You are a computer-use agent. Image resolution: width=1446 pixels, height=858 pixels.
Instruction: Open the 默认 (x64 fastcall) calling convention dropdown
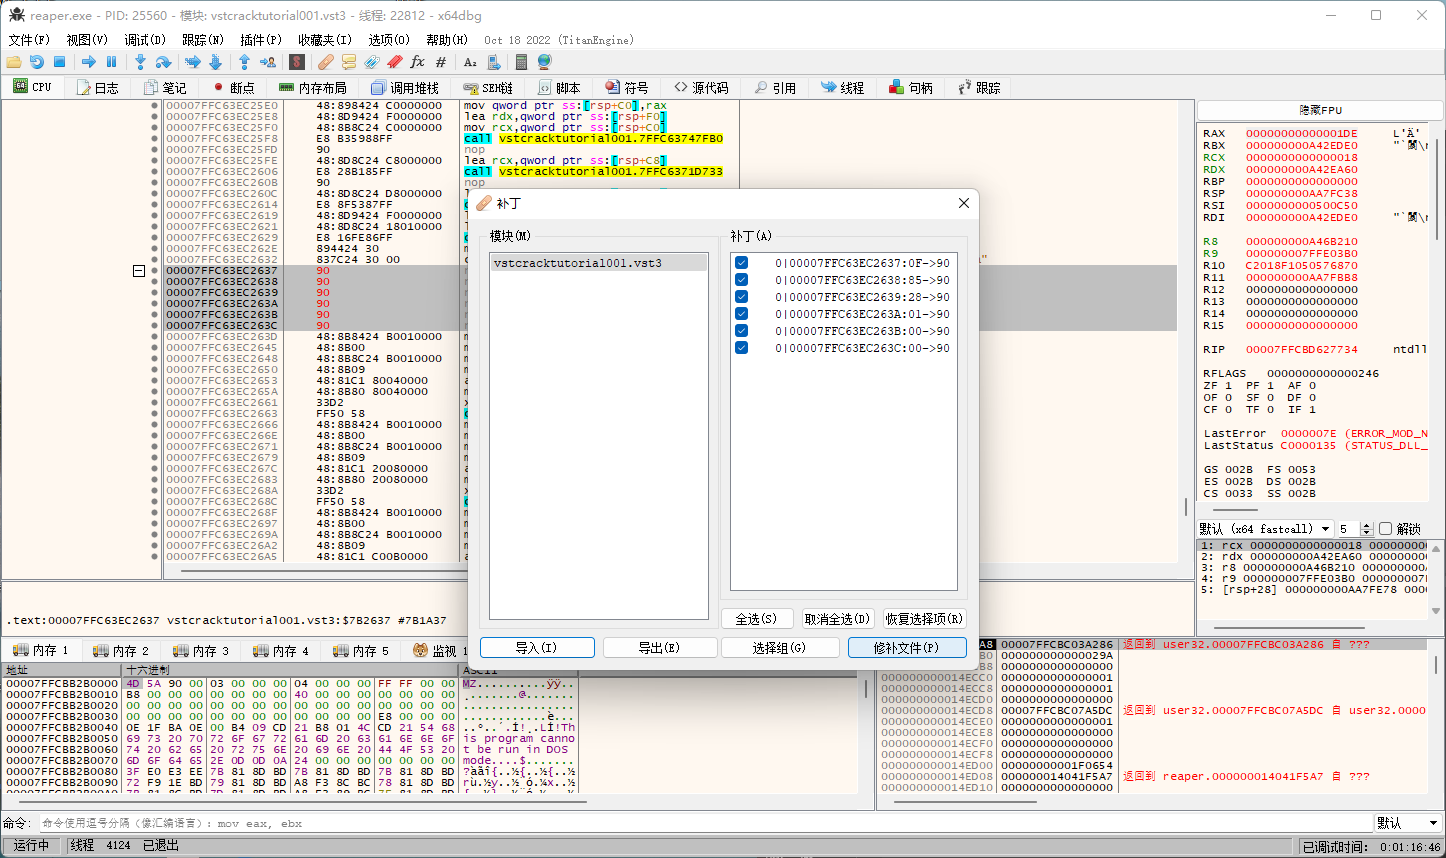(x=1266, y=529)
